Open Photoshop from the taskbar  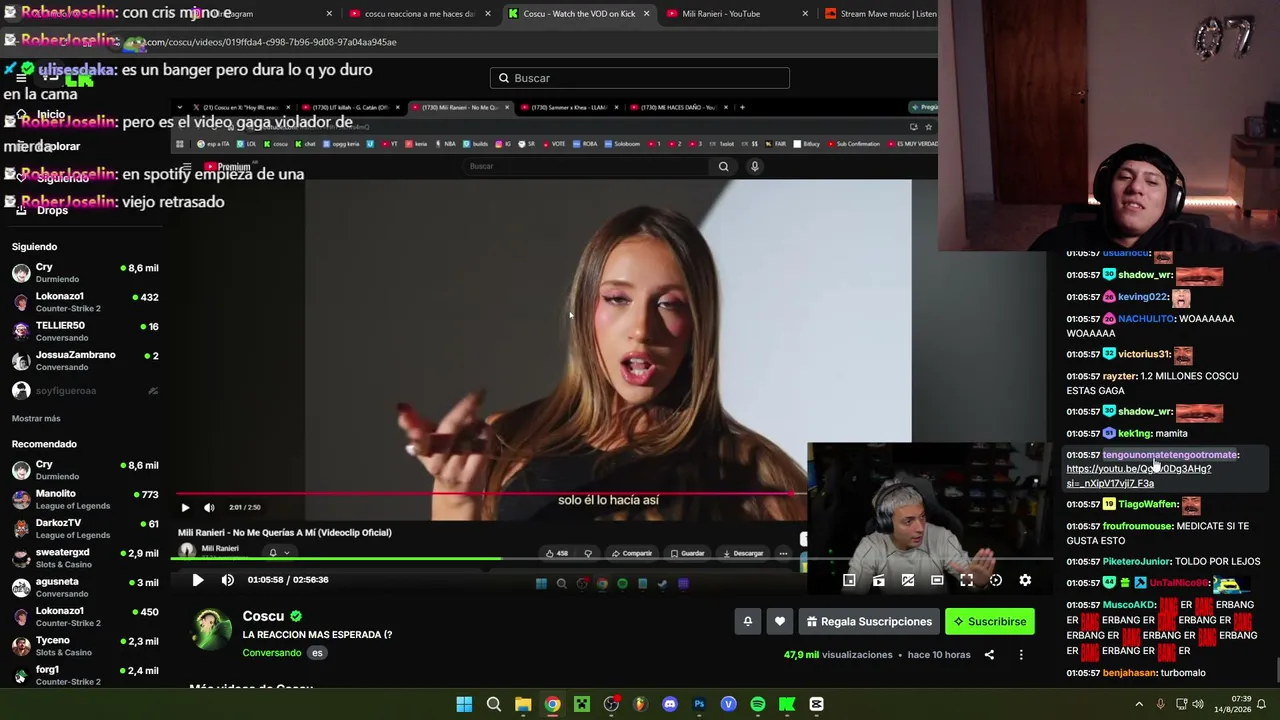(699, 705)
